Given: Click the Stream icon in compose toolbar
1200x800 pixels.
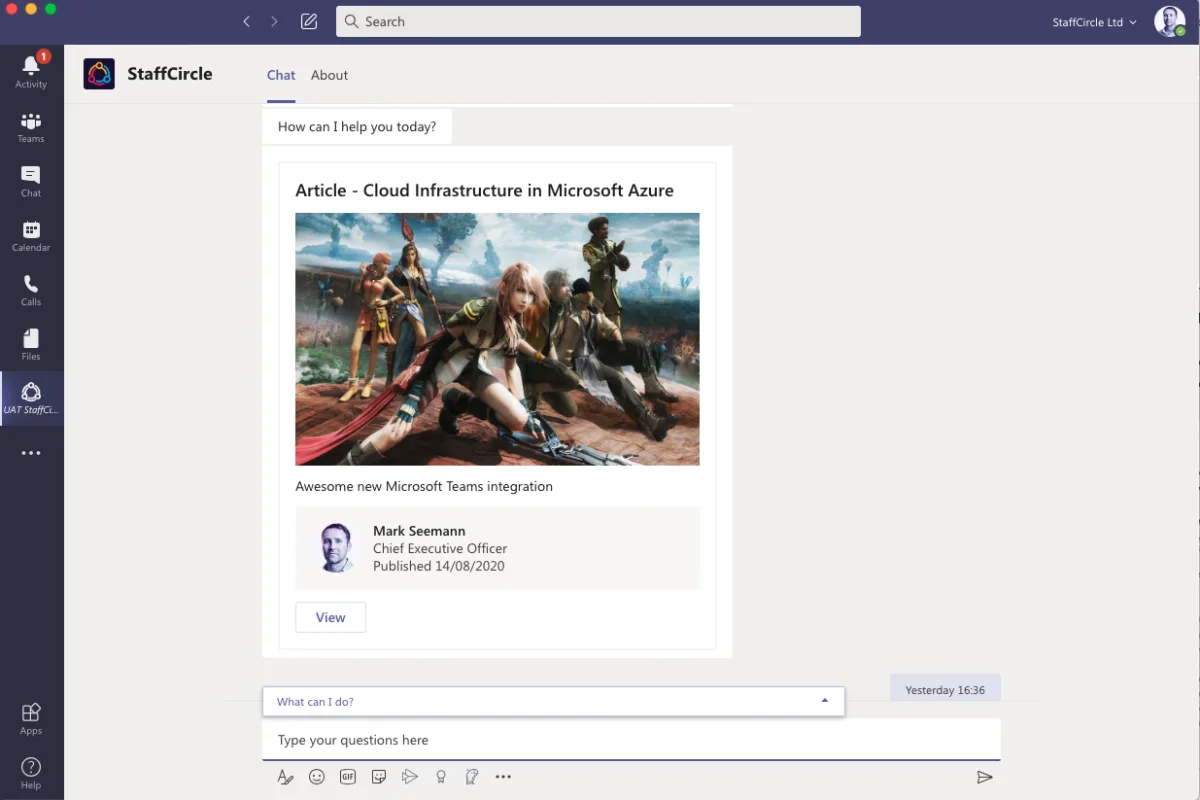Looking at the screenshot, I should click(x=409, y=777).
